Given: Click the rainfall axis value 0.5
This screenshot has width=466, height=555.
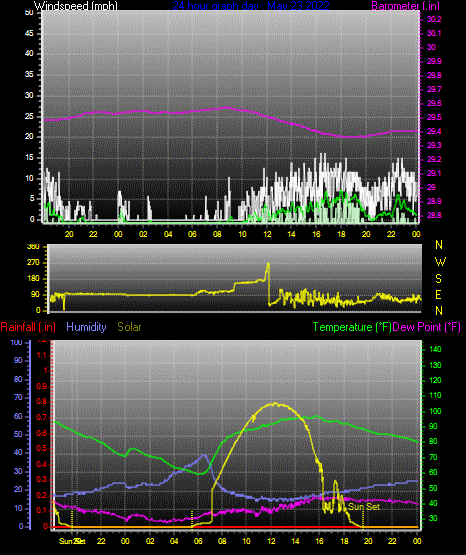Looking at the screenshot, I should (x=42, y=449).
